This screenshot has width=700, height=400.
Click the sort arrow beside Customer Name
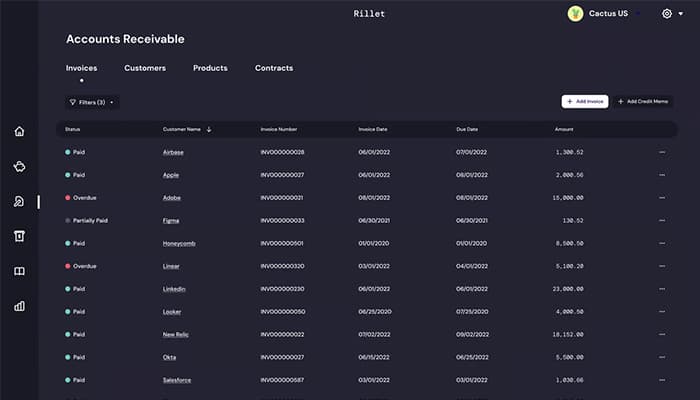(209, 129)
